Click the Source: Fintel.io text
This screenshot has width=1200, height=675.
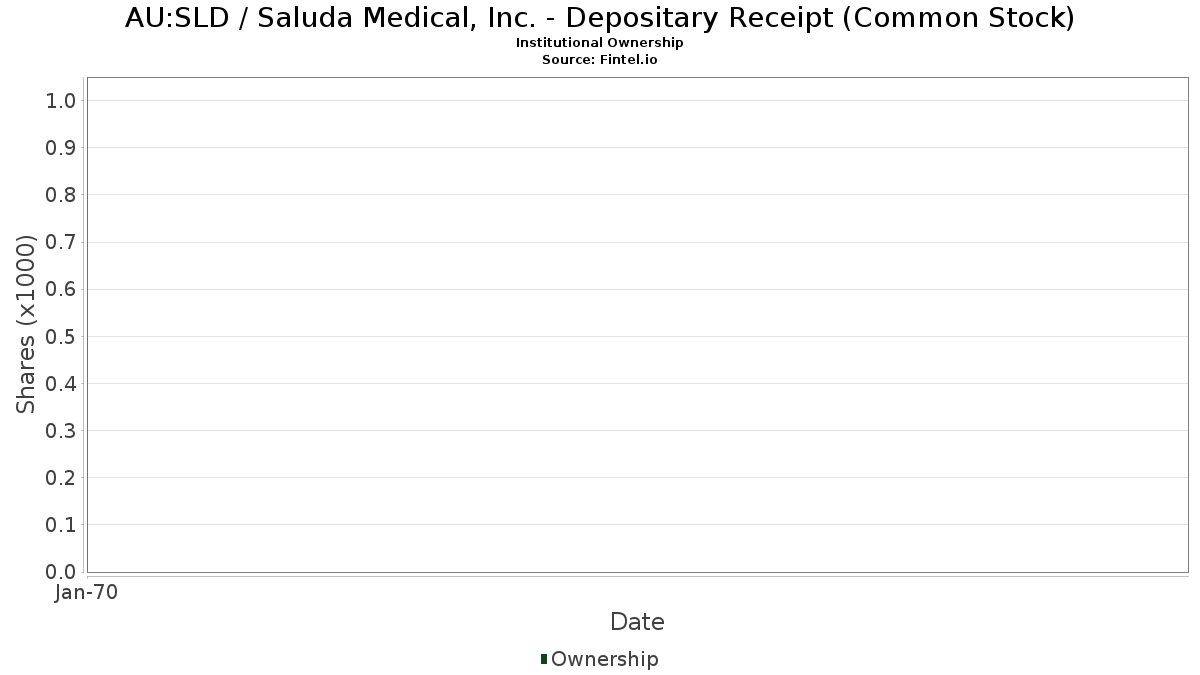[x=599, y=60]
